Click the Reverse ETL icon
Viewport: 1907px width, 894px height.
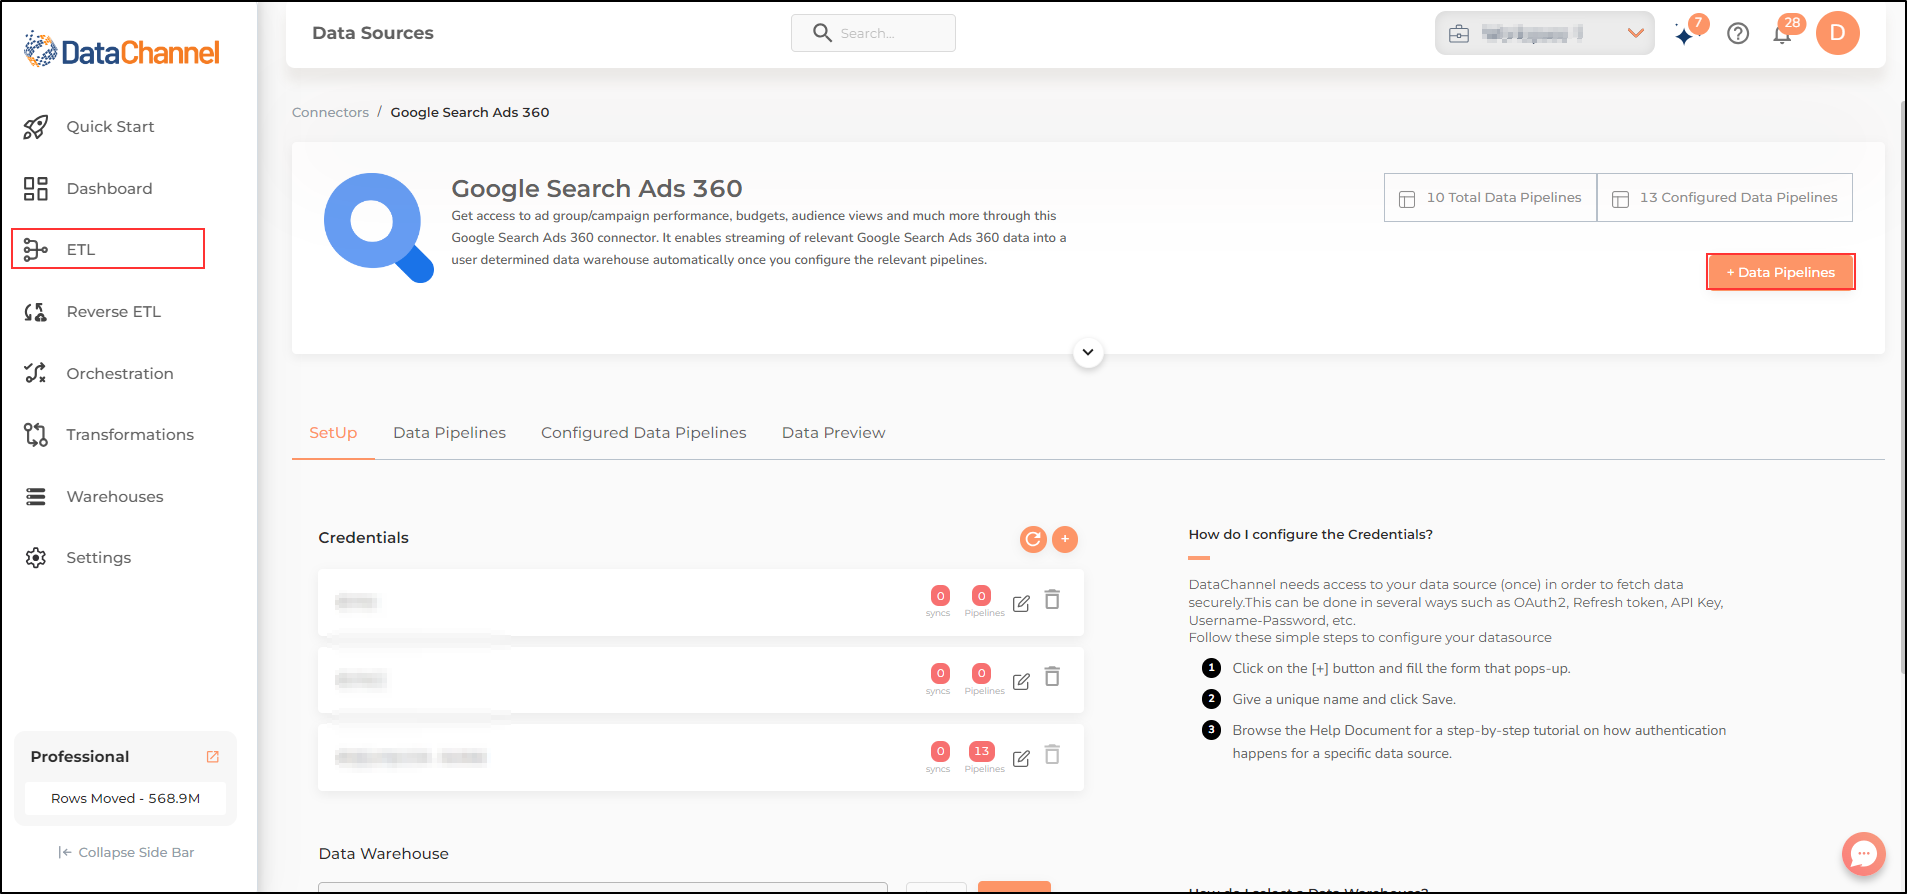pyautogui.click(x=36, y=312)
